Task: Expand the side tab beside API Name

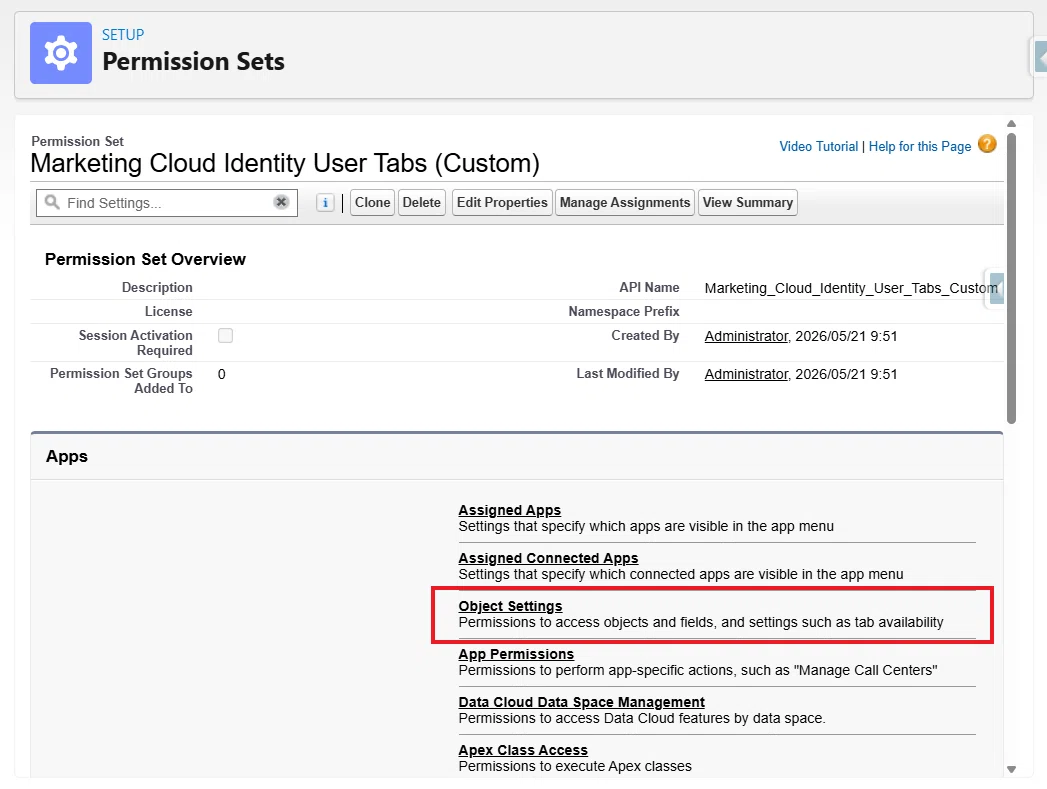Action: 996,288
